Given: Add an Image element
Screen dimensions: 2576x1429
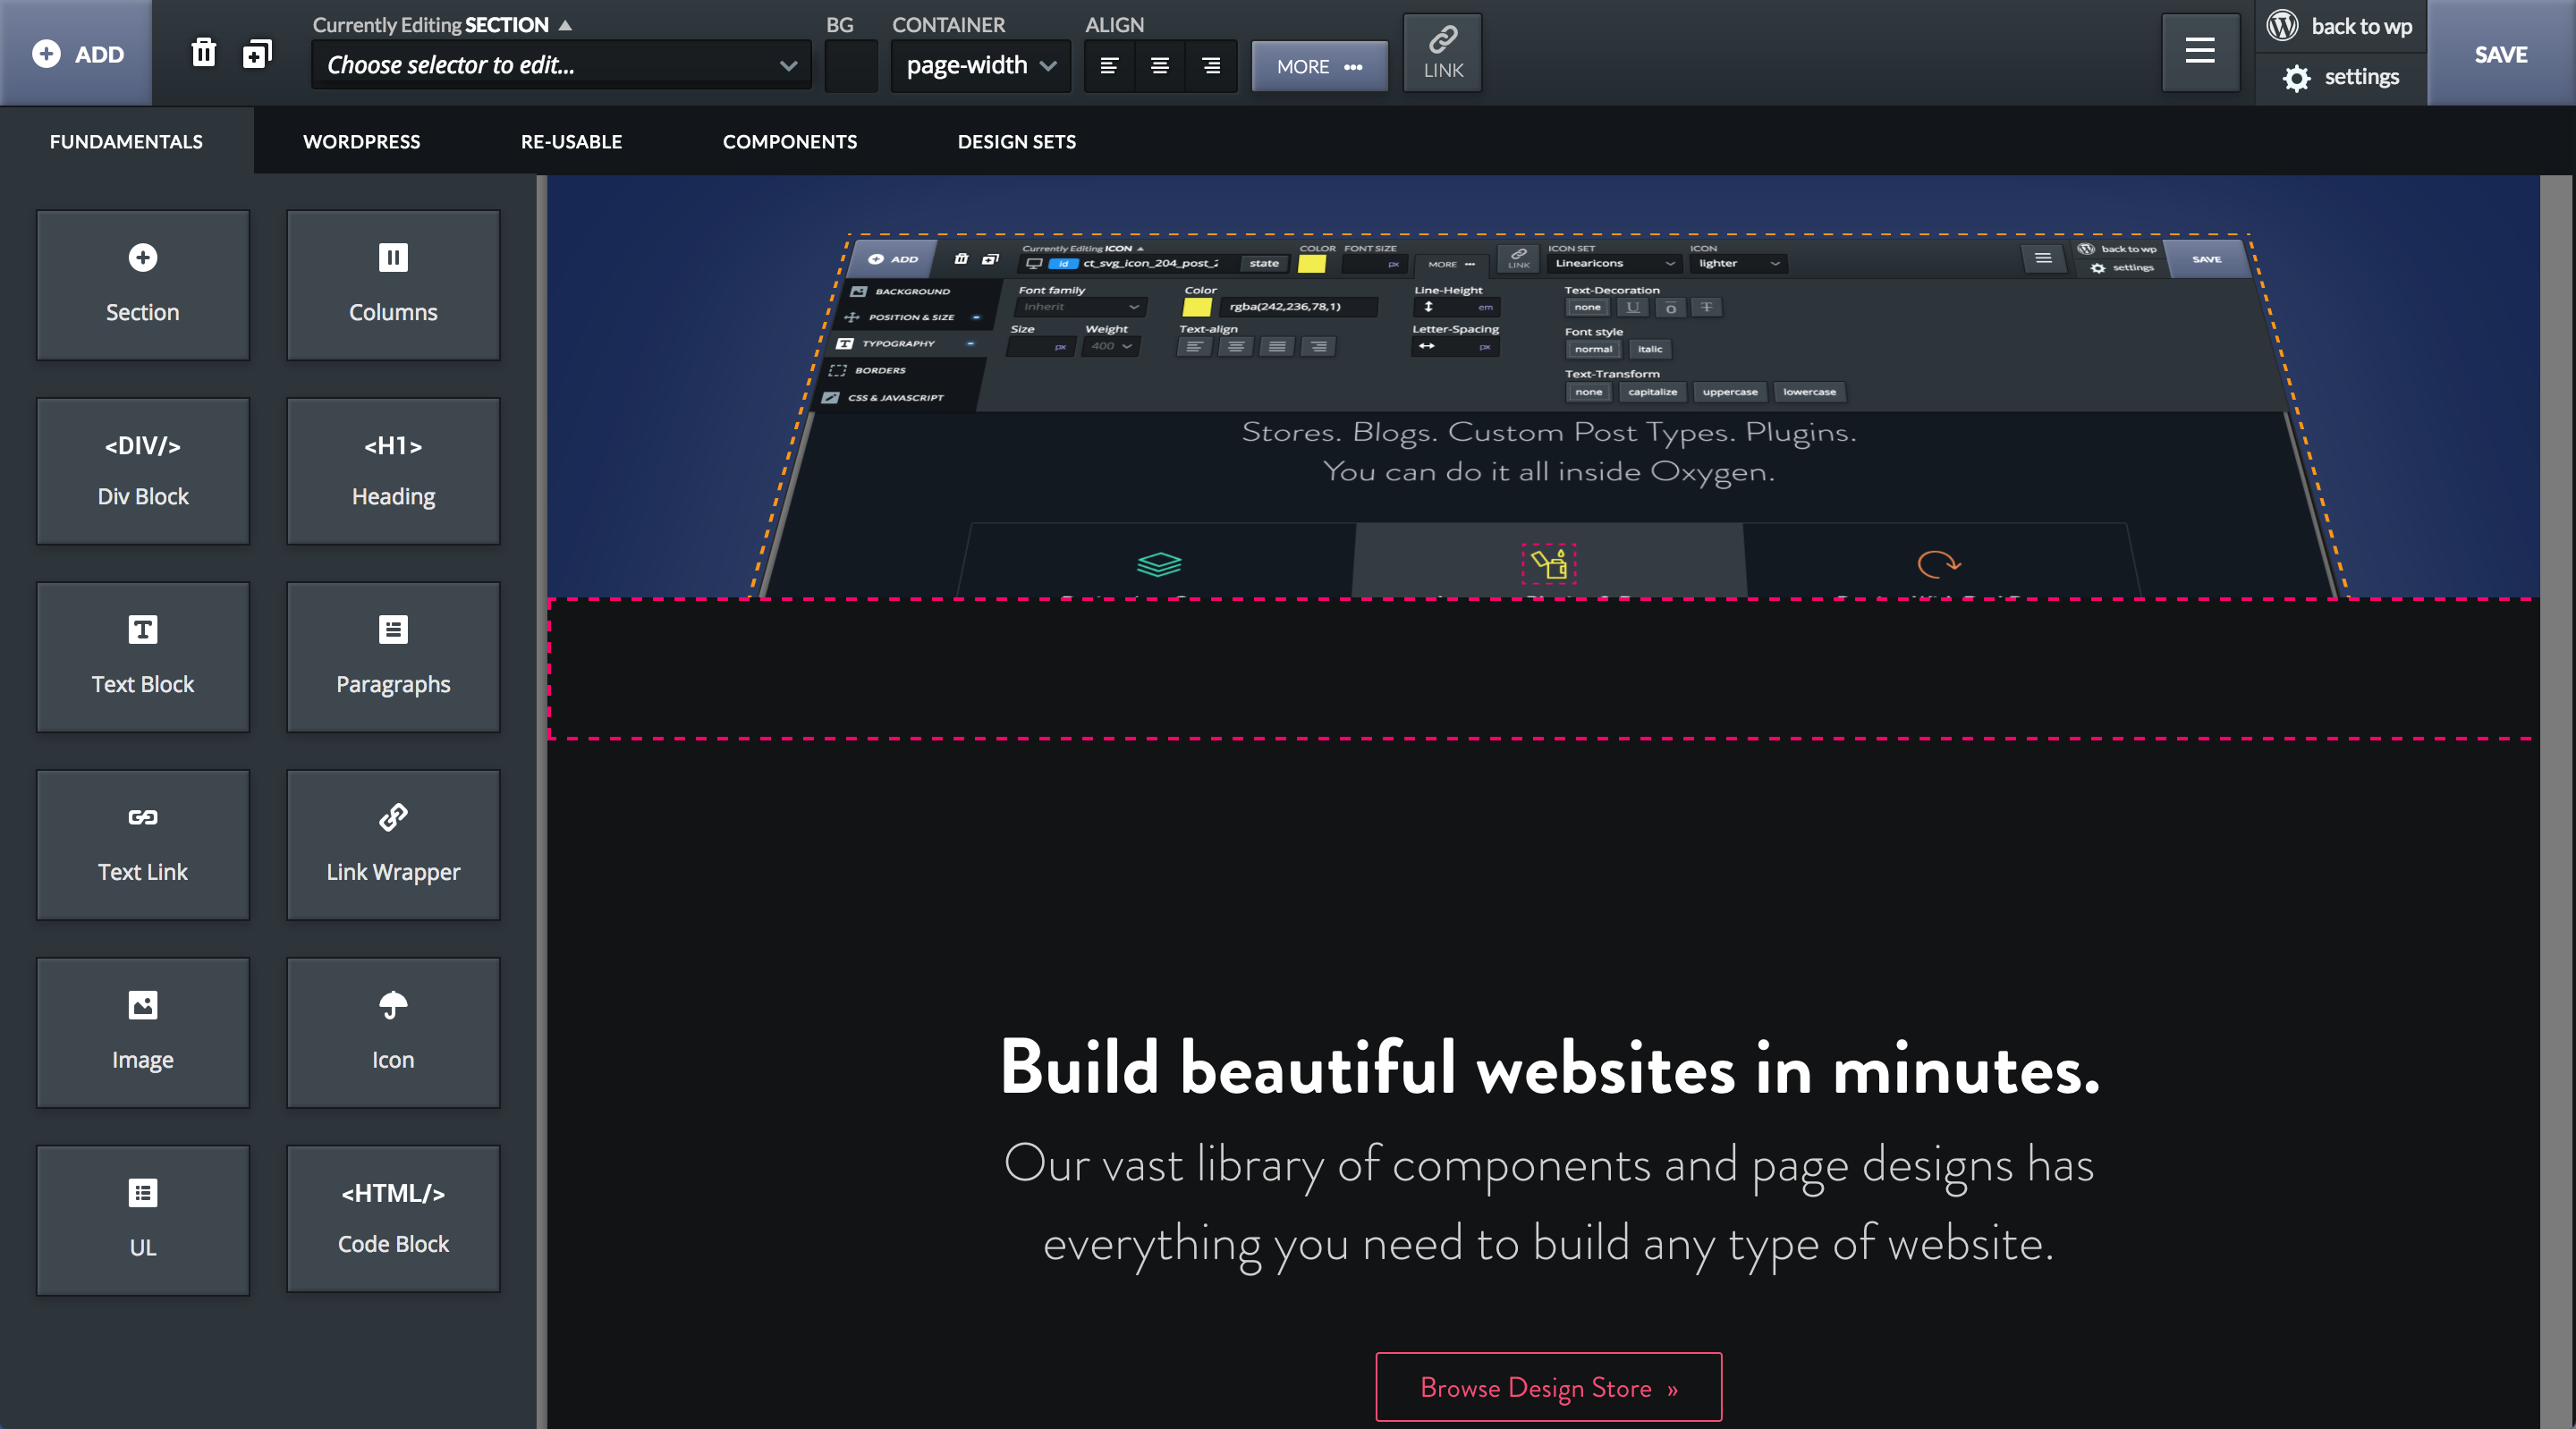Looking at the screenshot, I should [x=143, y=1032].
